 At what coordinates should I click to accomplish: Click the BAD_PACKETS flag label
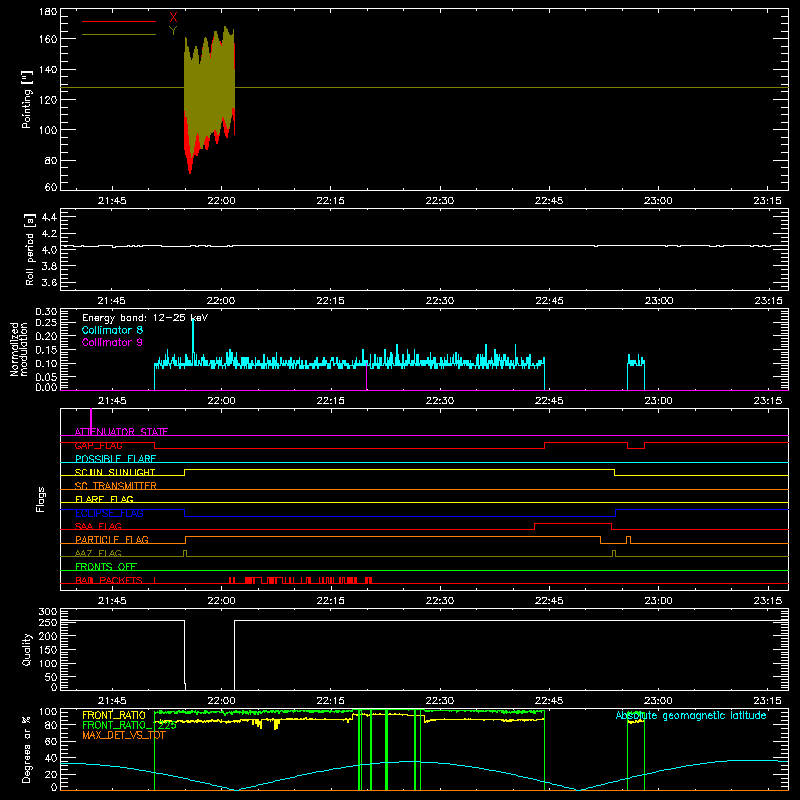109,580
